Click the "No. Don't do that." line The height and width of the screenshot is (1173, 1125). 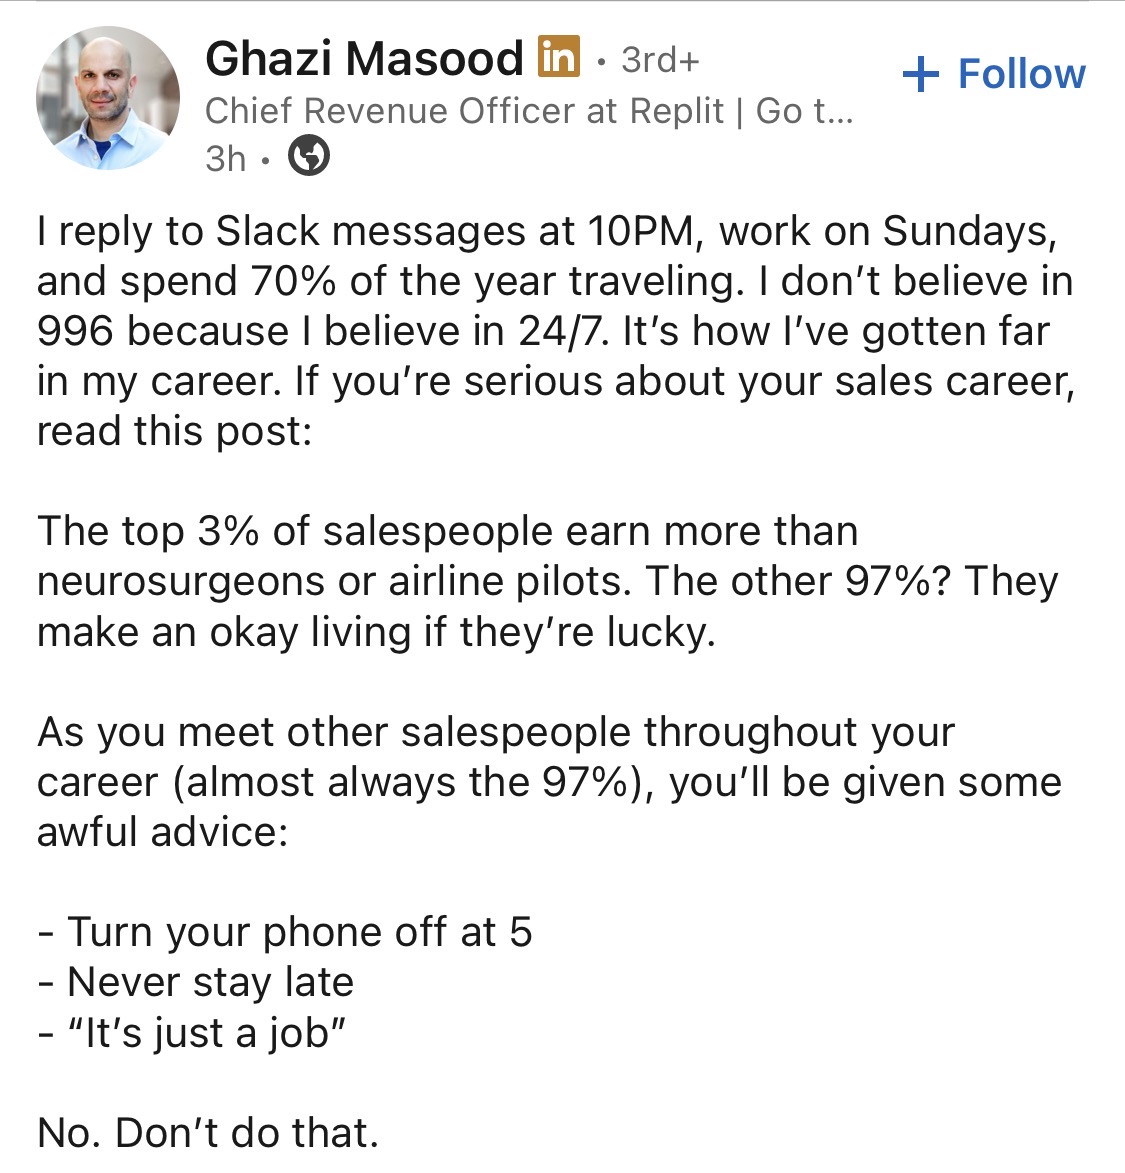pos(208,1133)
